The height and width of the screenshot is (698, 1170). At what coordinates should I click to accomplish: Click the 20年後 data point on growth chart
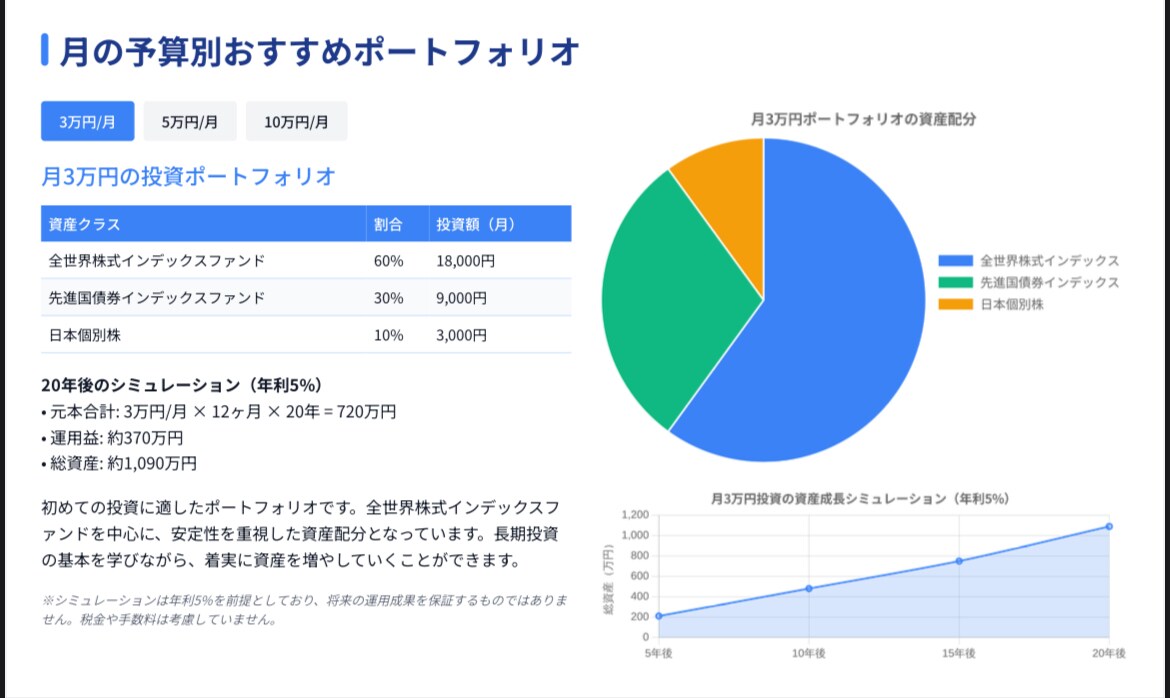tap(1107, 524)
